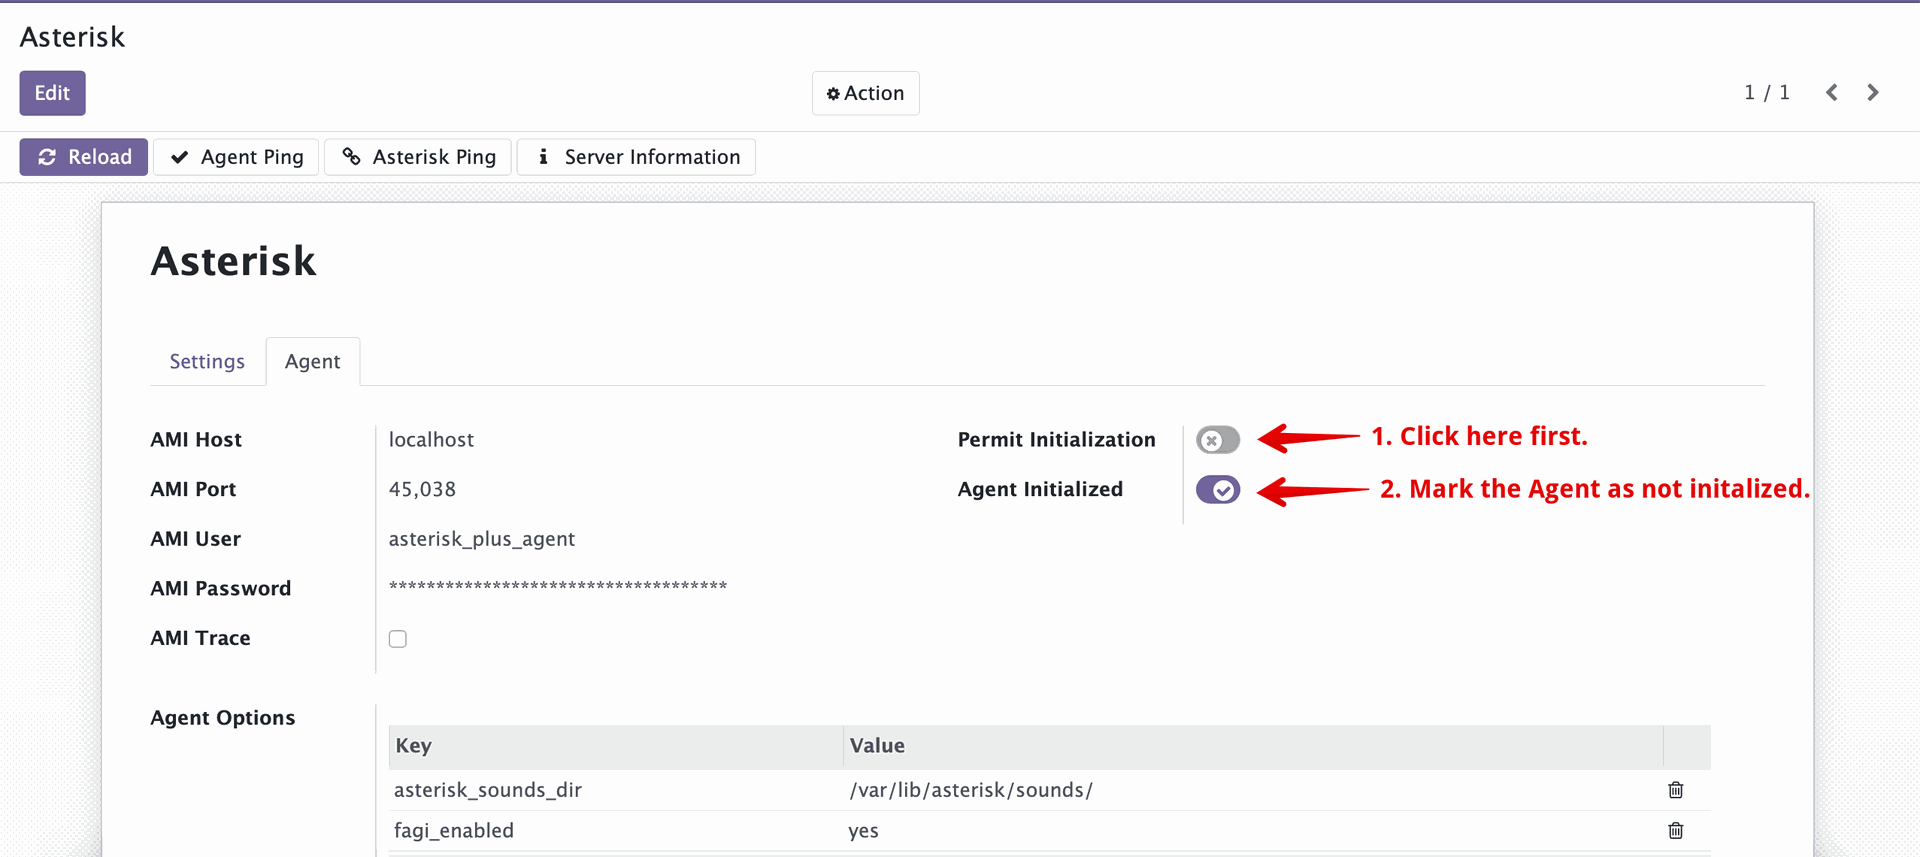Screen dimensions: 1920x857
Task: Select the asterisk_sounds_dir key cell
Action: click(x=616, y=790)
